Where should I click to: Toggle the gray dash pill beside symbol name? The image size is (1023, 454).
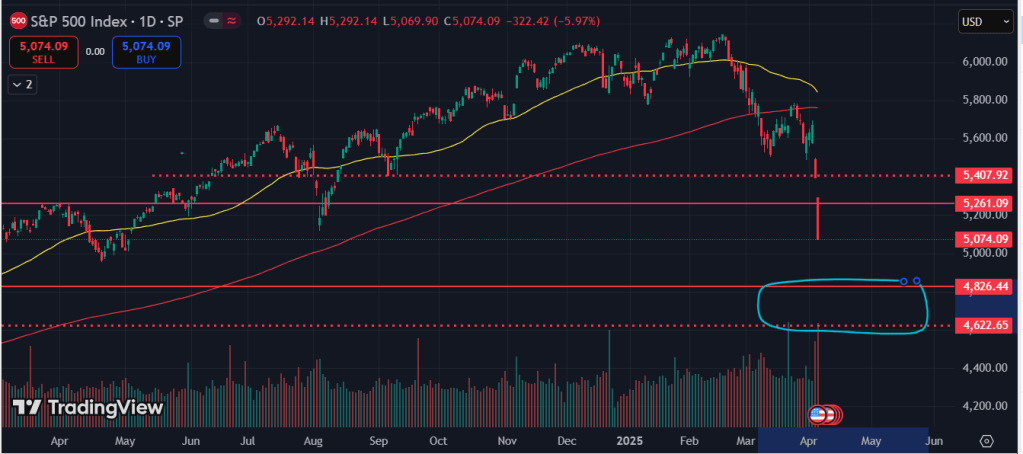[213, 20]
